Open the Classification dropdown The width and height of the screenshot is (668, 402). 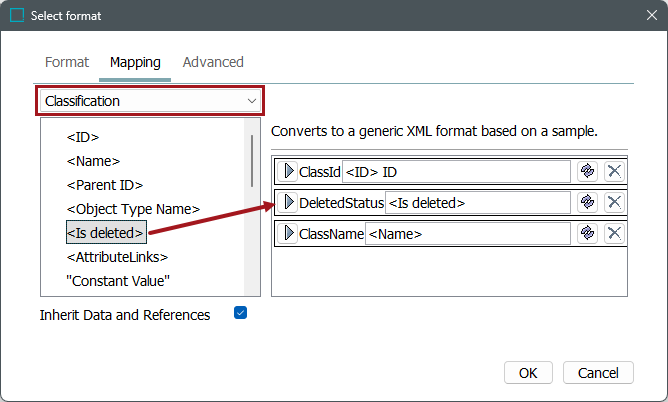150,101
